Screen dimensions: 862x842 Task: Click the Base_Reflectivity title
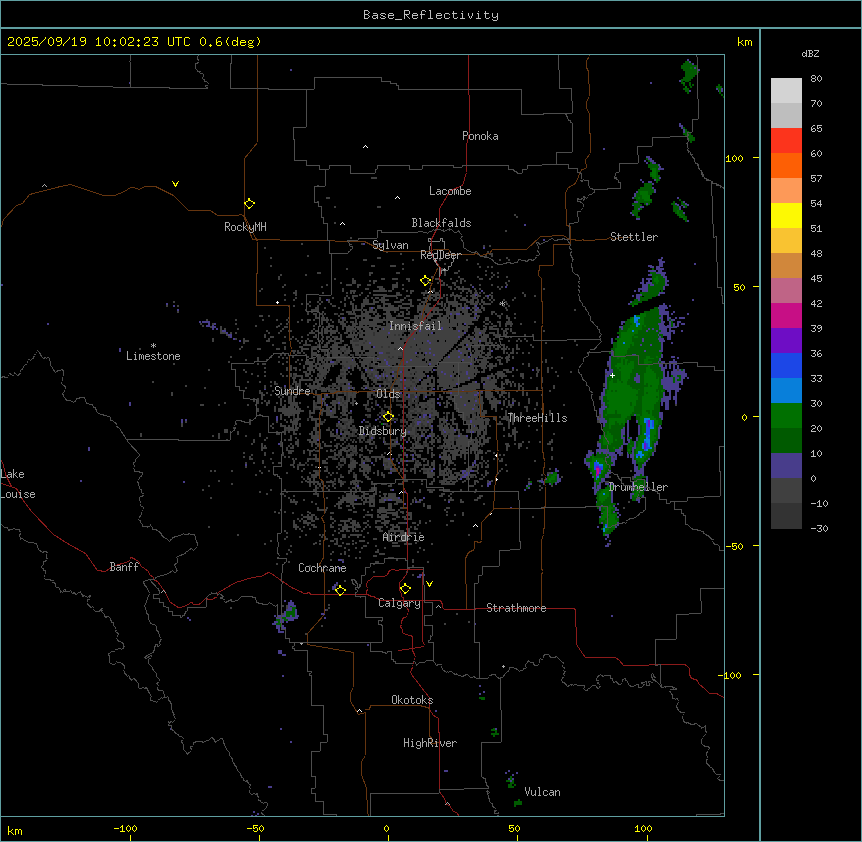(x=431, y=15)
